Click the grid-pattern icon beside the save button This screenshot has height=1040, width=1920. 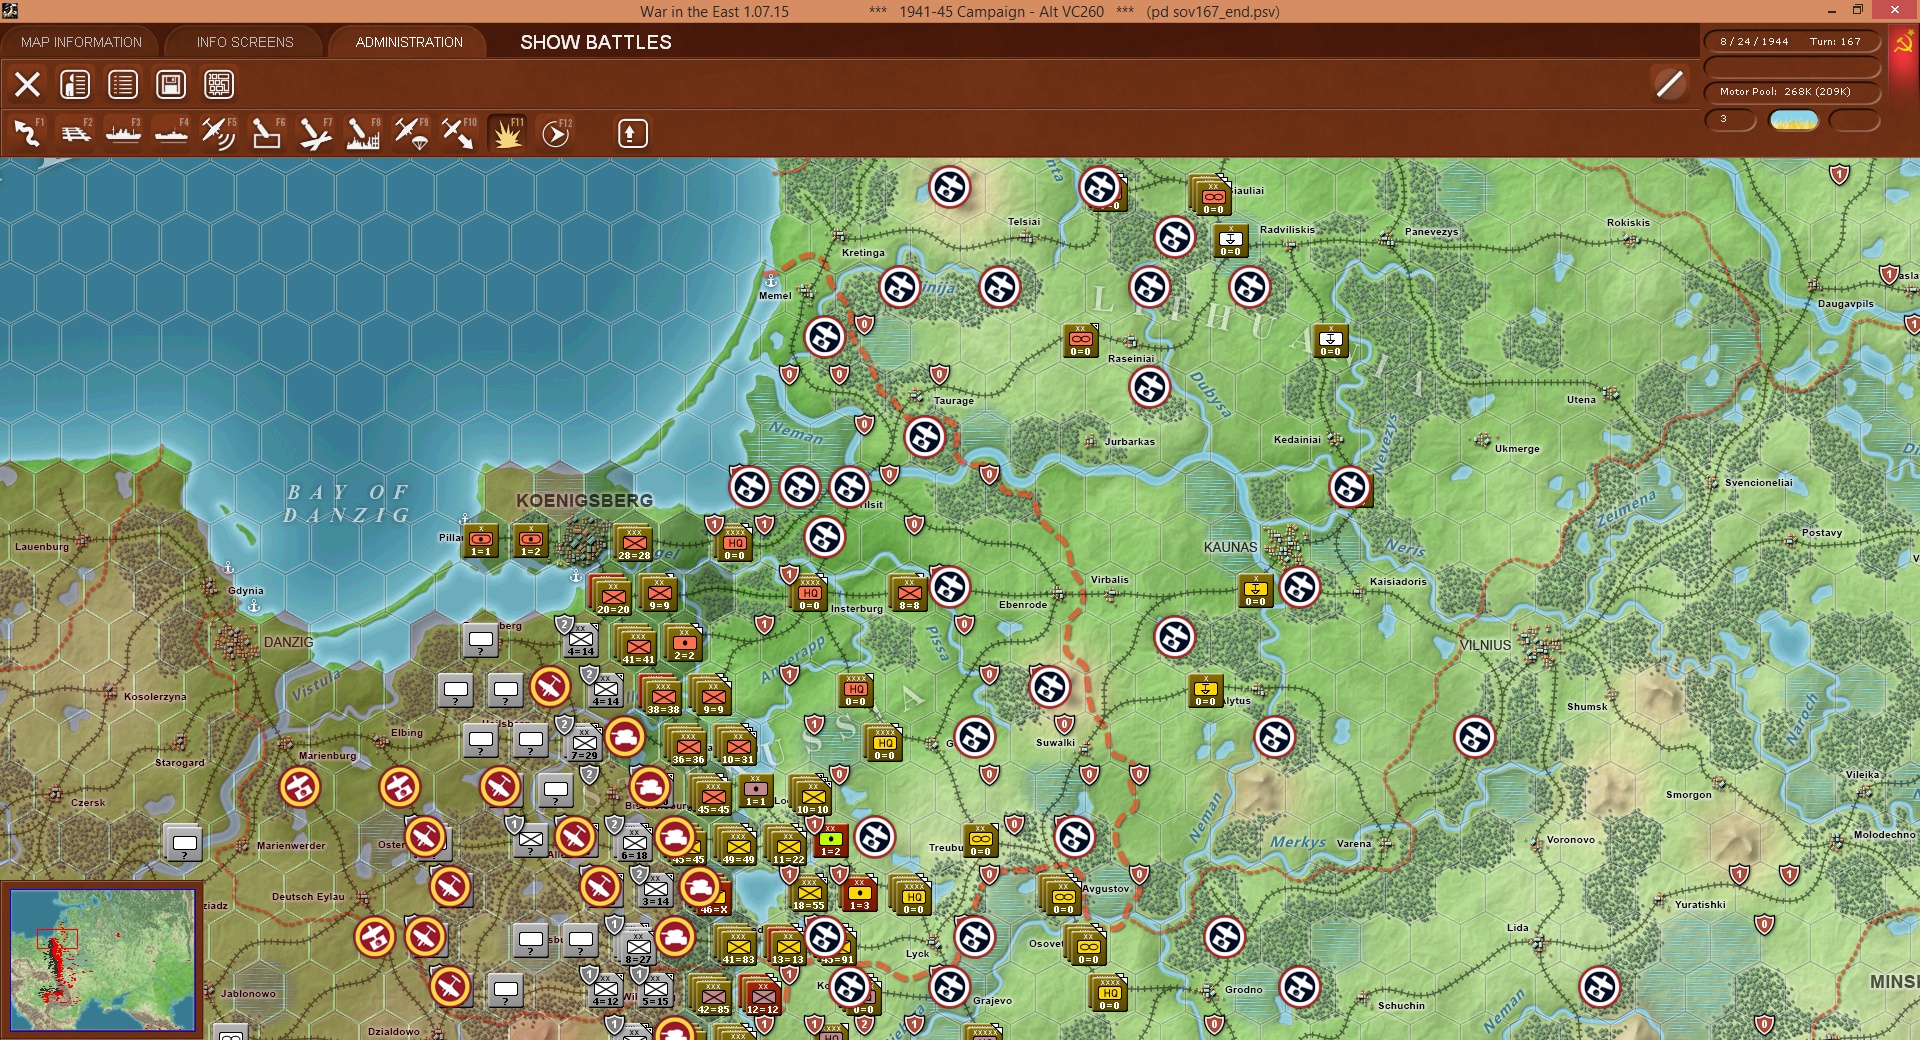[x=219, y=84]
